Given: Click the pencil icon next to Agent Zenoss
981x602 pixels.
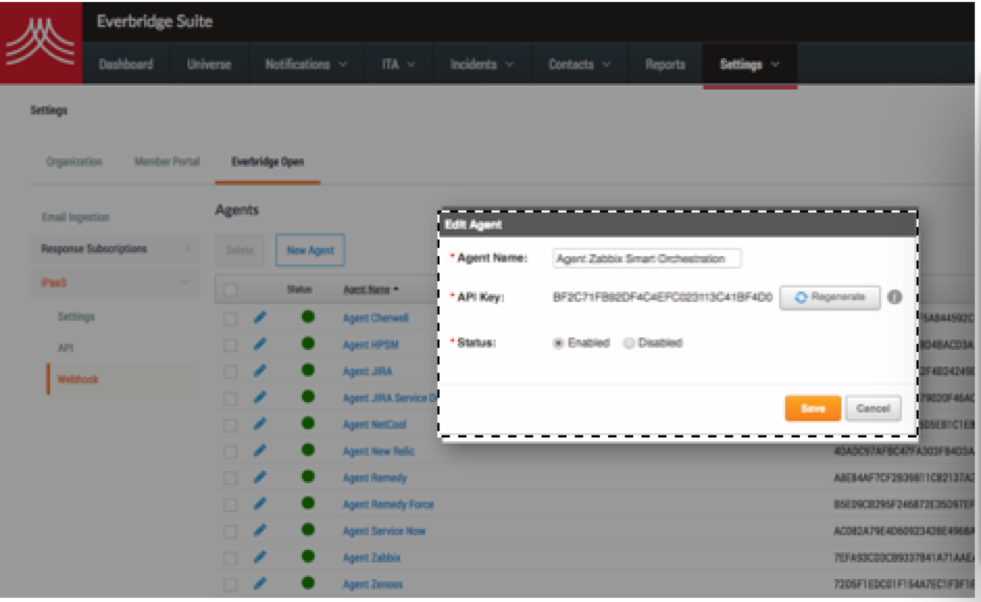Looking at the screenshot, I should pyautogui.click(x=260, y=583).
